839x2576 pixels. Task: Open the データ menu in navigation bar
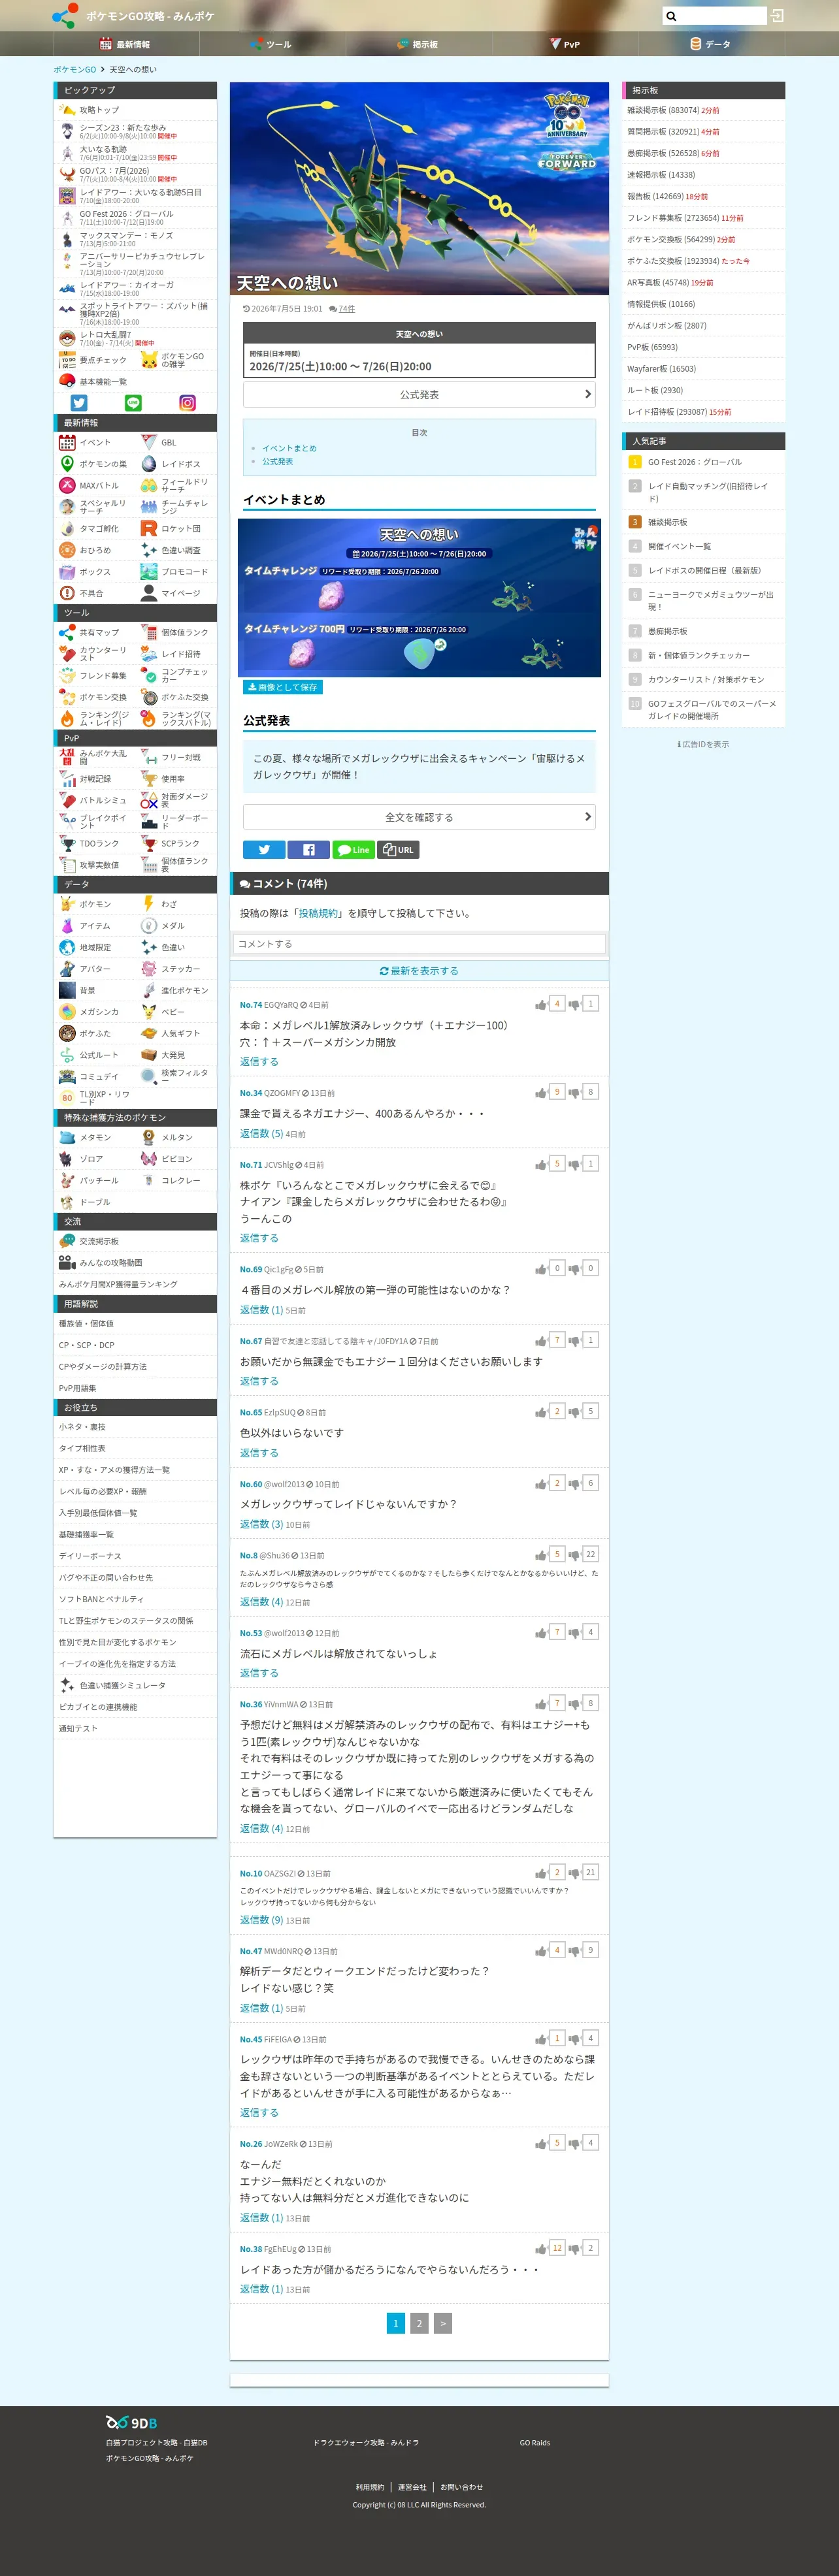click(711, 44)
